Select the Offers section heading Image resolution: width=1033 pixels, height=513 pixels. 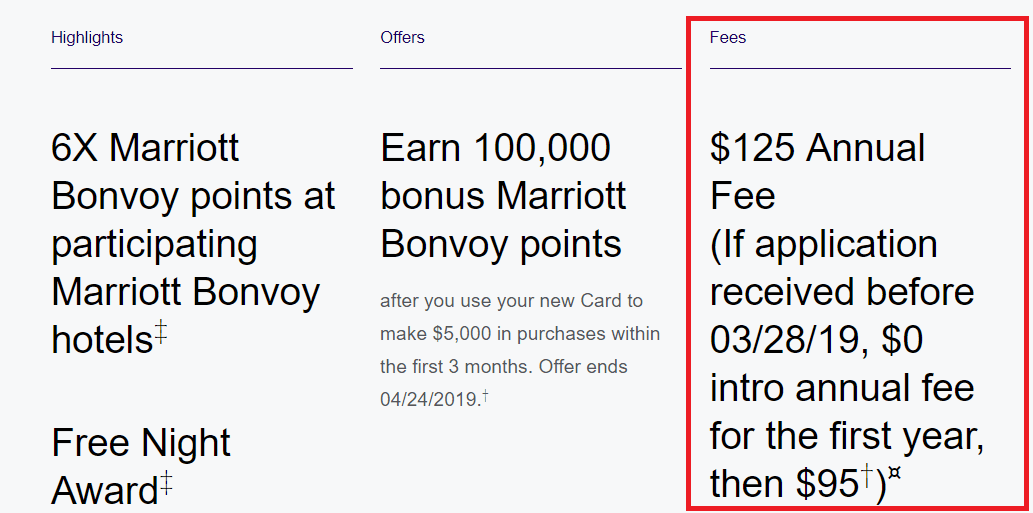click(402, 38)
